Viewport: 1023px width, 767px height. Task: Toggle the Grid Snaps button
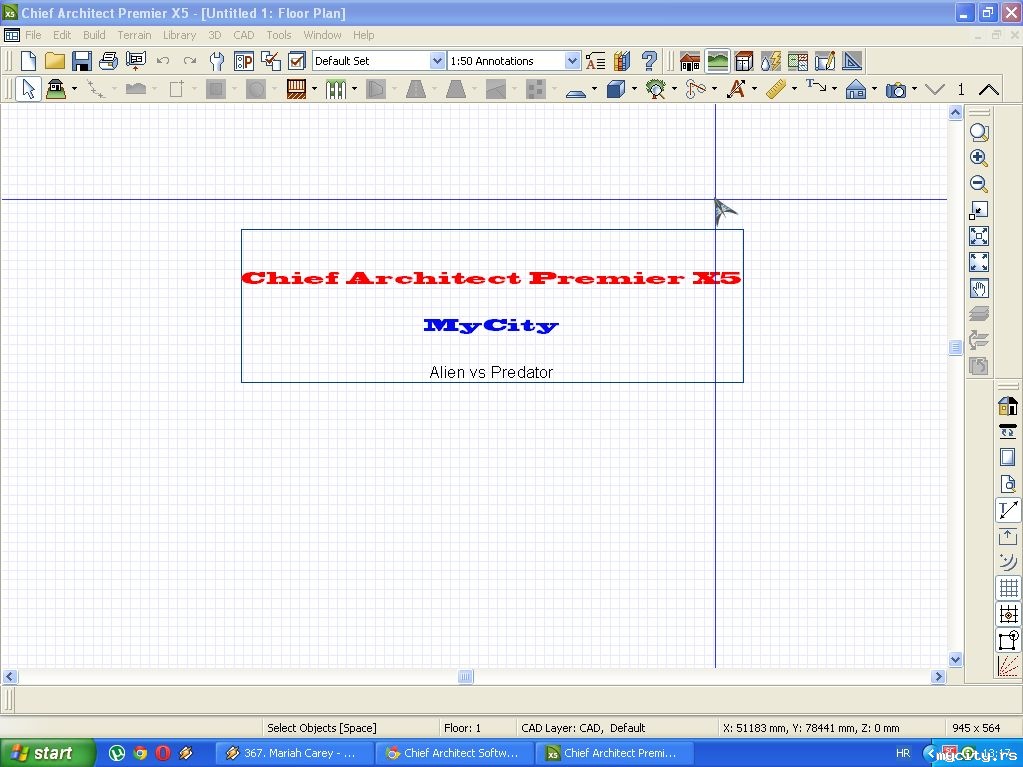point(1008,614)
